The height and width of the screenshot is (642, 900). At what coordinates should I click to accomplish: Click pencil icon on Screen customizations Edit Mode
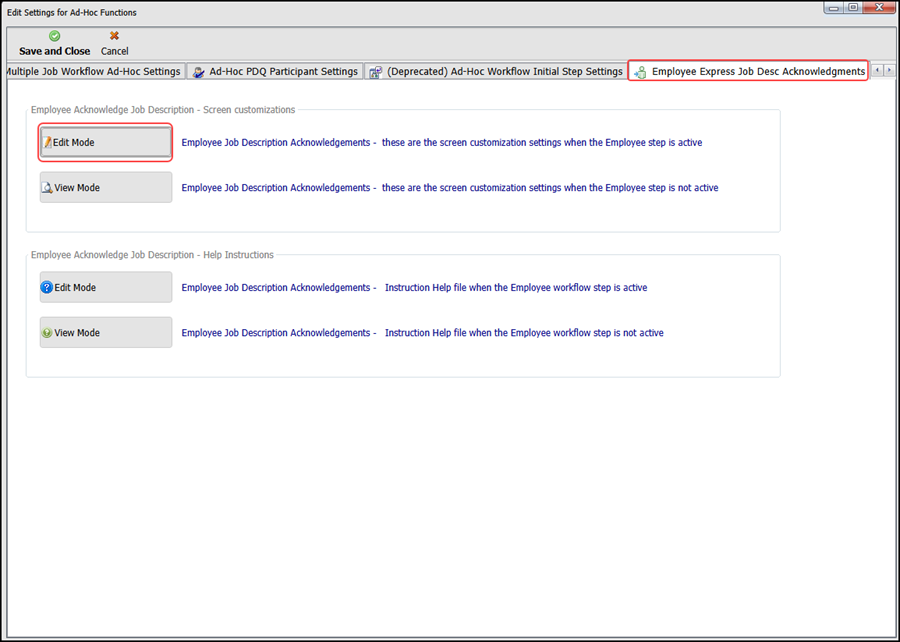tap(47, 143)
